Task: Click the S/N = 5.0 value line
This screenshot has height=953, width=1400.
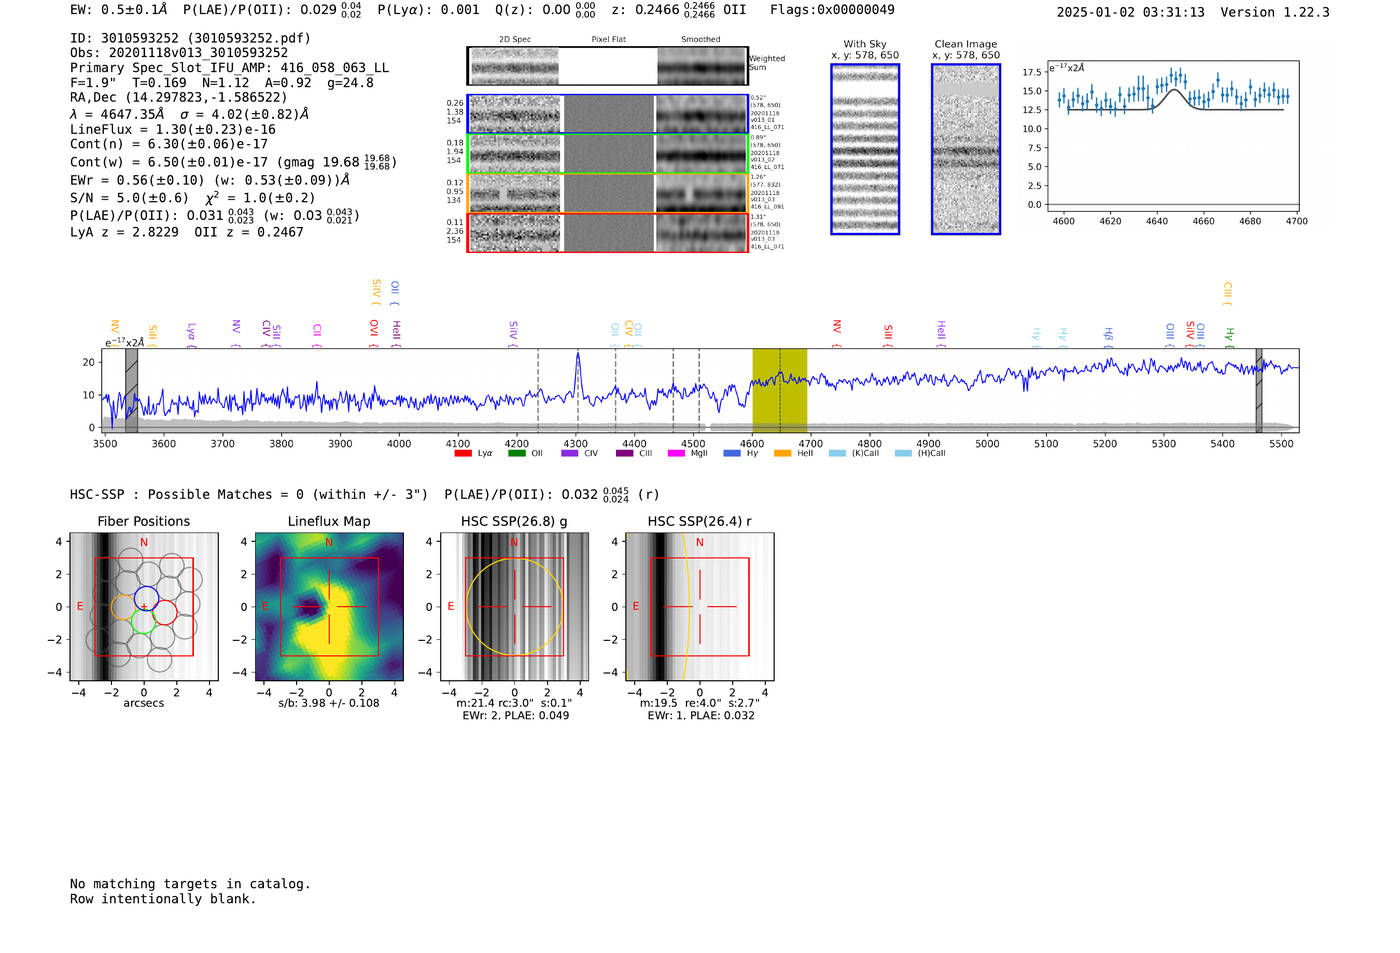Action: pos(193,197)
